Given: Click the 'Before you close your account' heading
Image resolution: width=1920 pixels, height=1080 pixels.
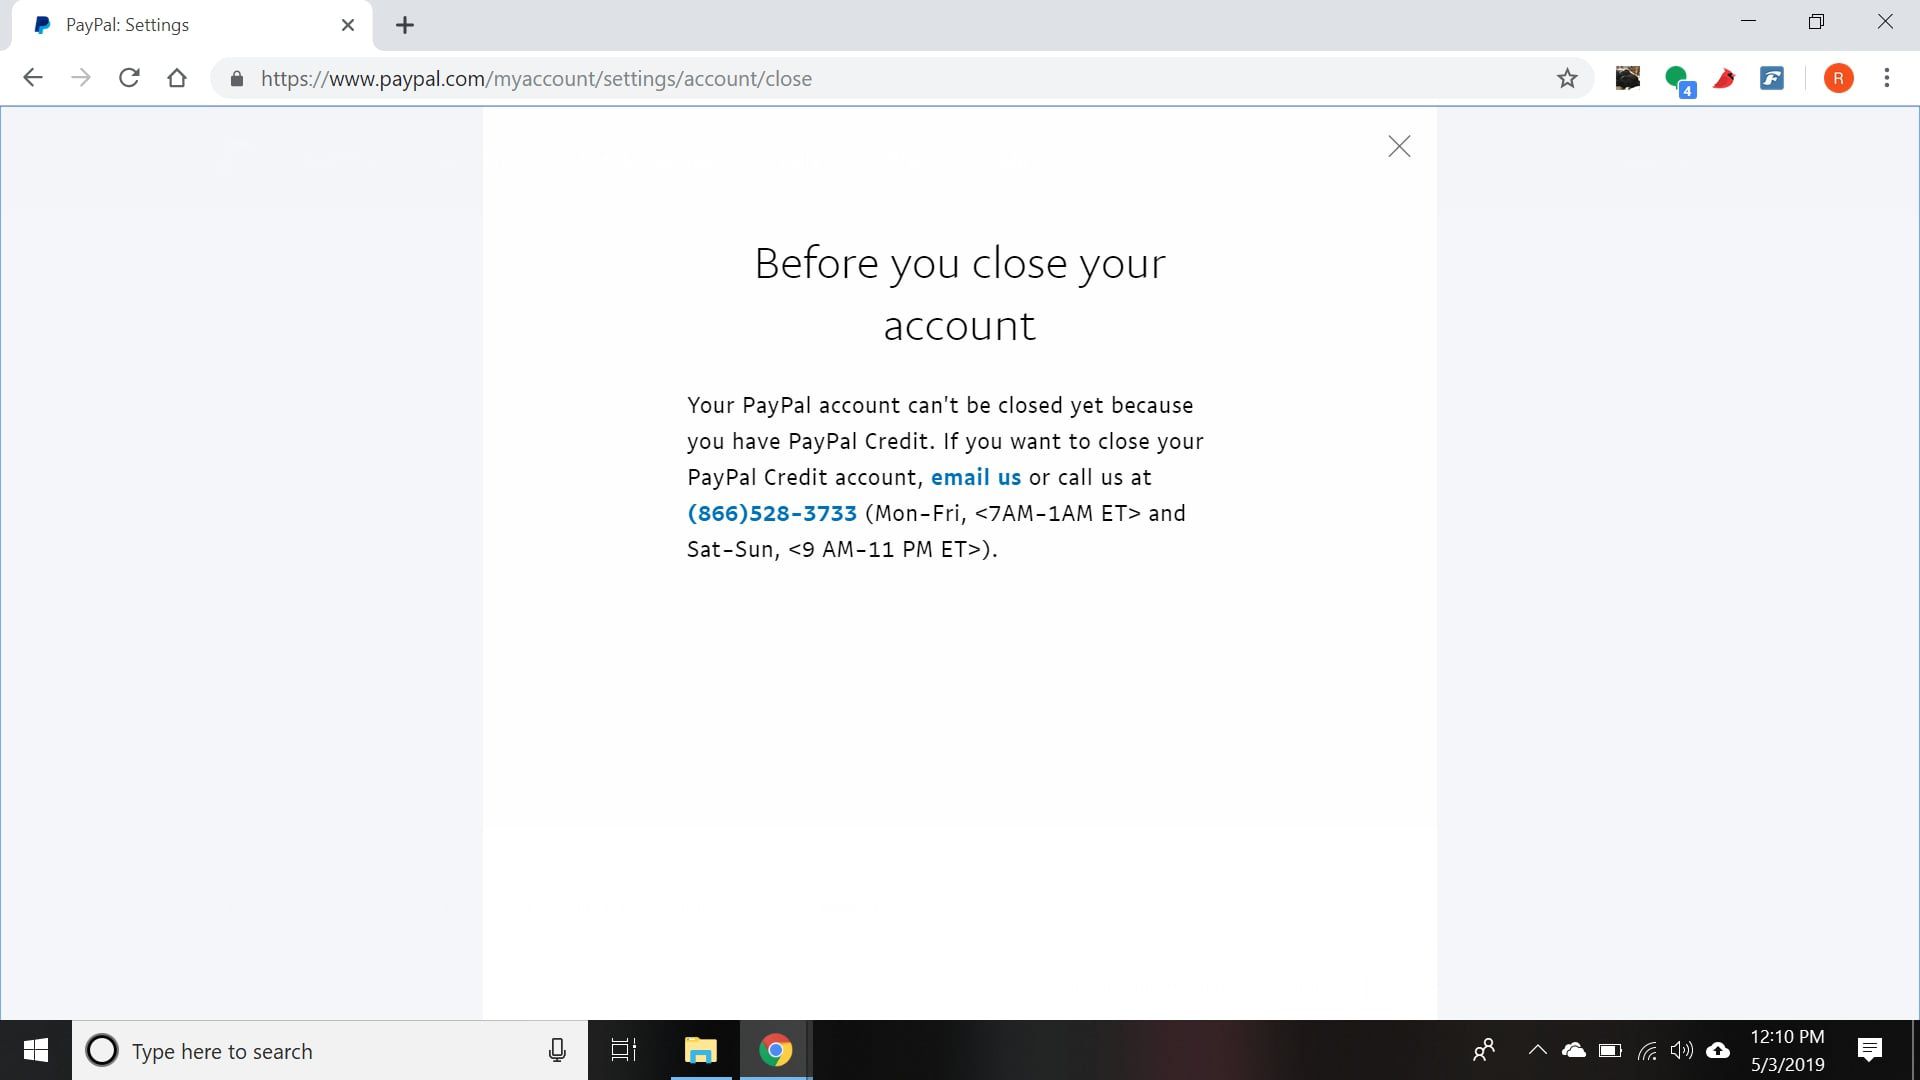Looking at the screenshot, I should [960, 294].
